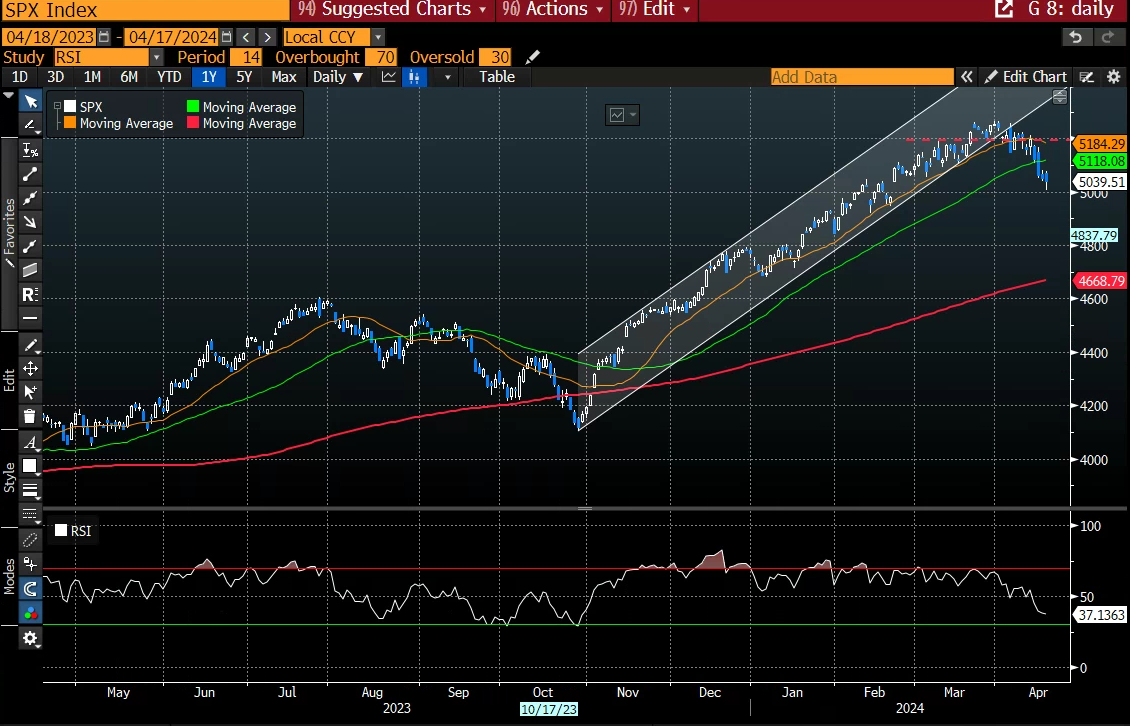
Task: Select the arrow pointer tool
Action: (x=30, y=102)
